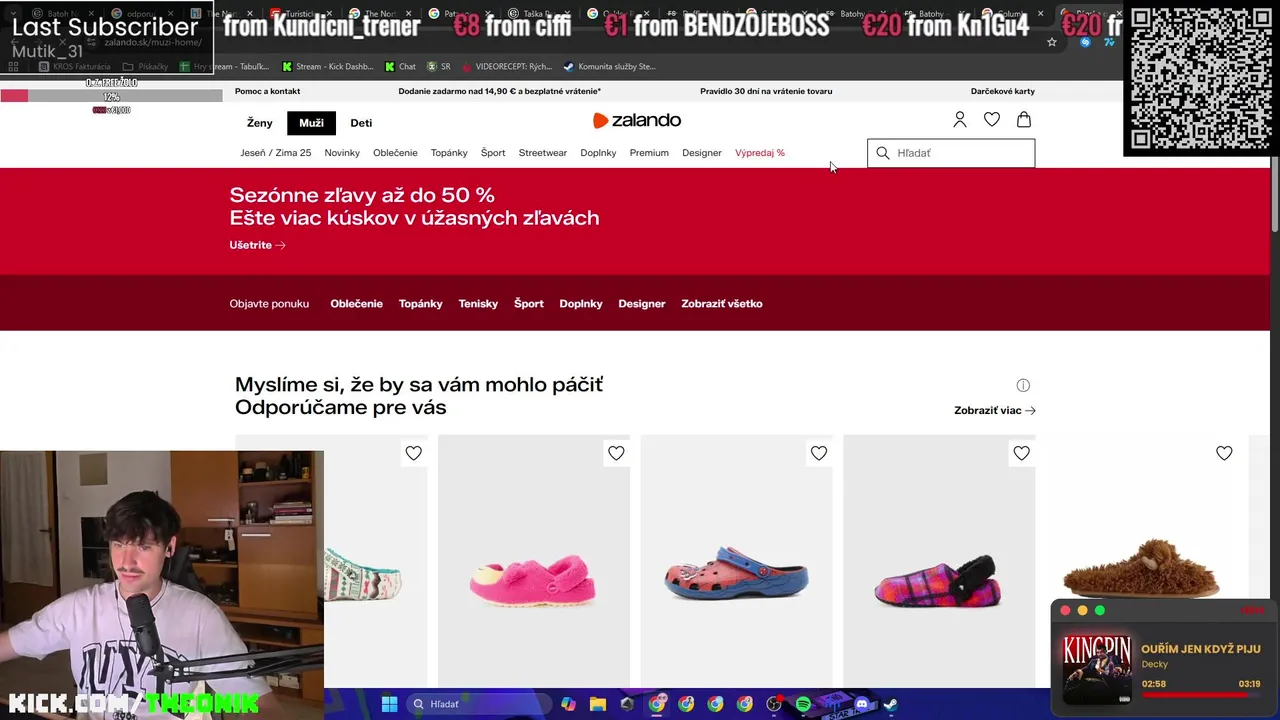Bookmark this page with the star icon
The height and width of the screenshot is (720, 1280).
pos(1052,42)
